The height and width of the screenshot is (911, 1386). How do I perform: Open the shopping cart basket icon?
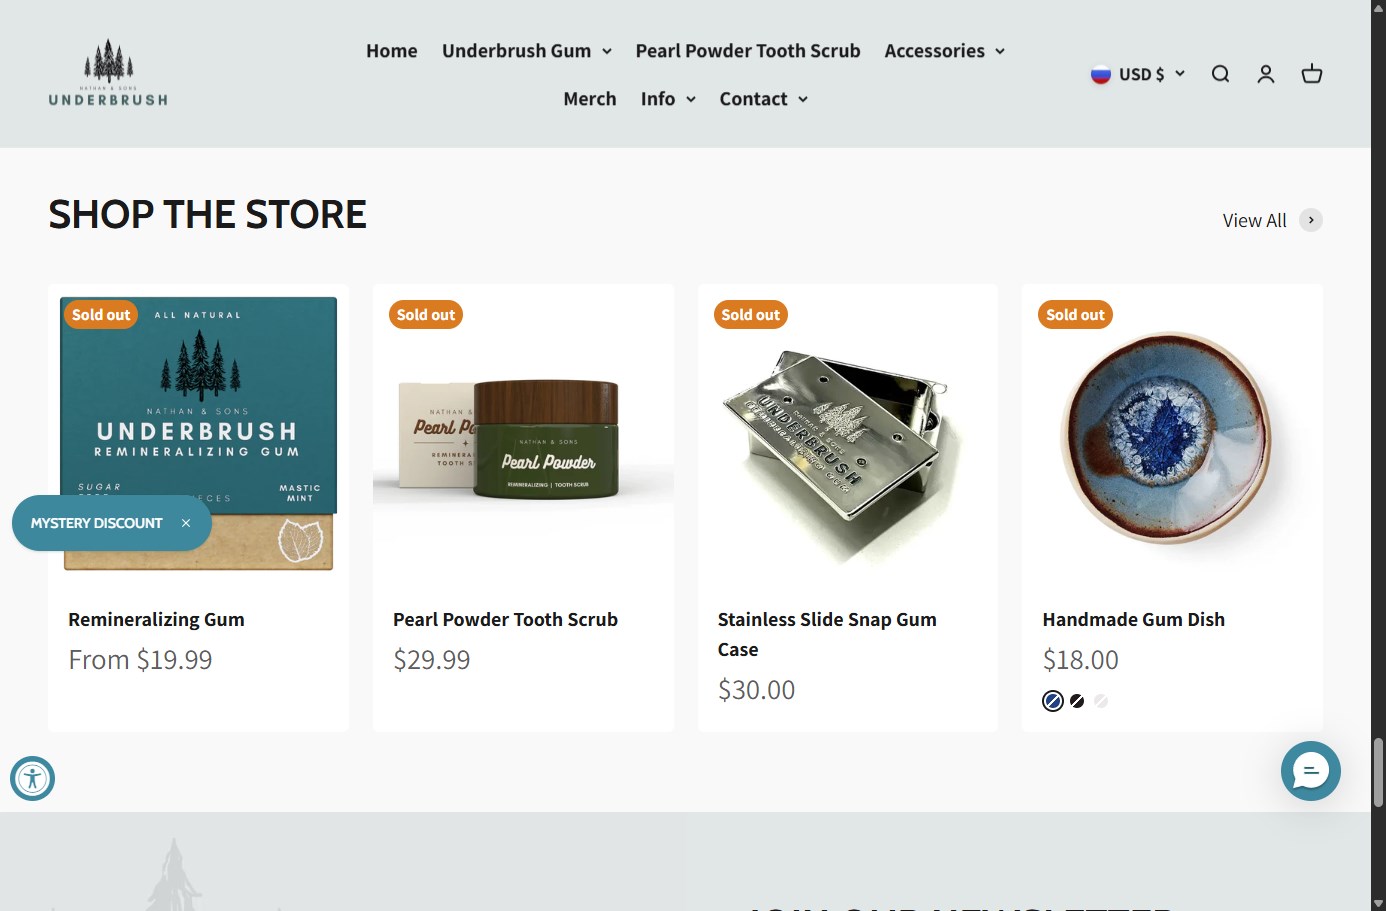[1312, 74]
